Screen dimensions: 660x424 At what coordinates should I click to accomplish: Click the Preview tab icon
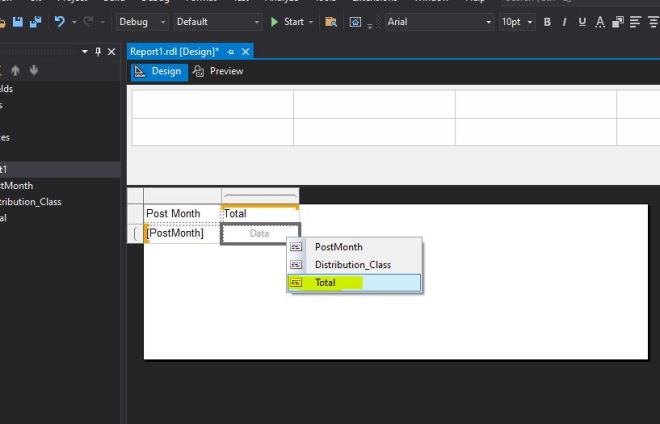[198, 71]
